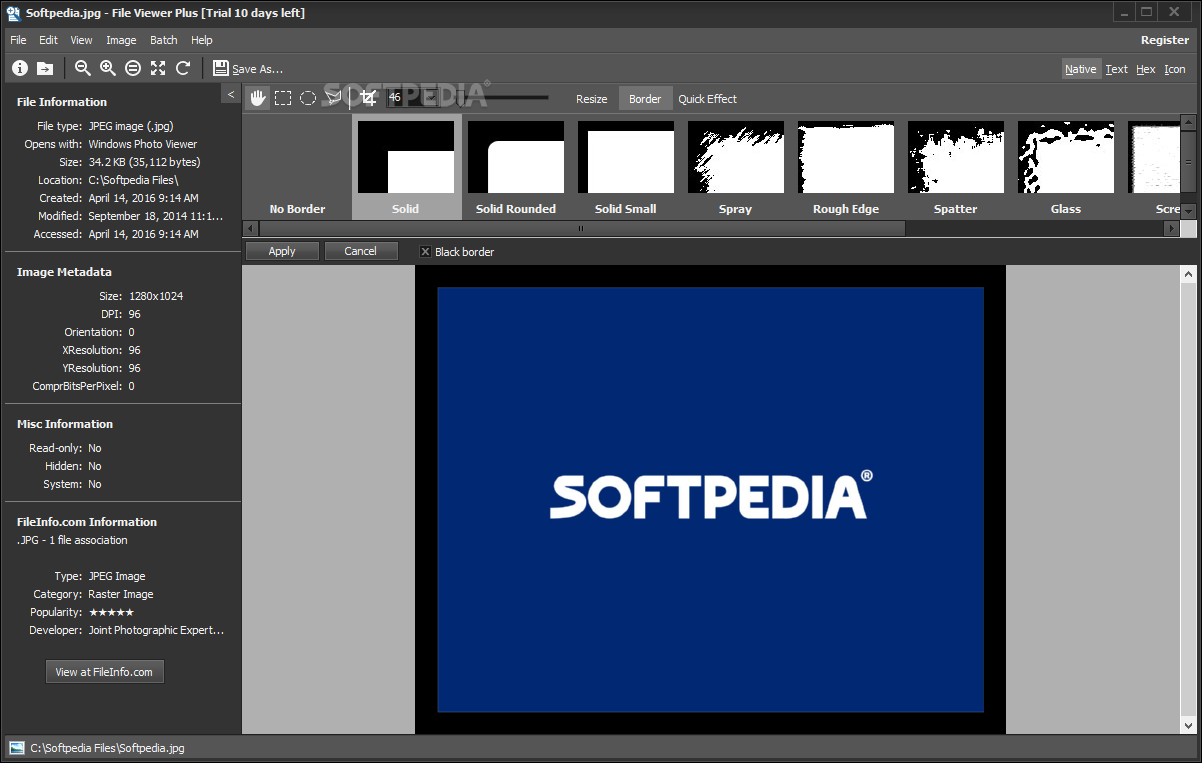Click the Save As floppy icon
Viewport: 1202px width, 763px height.
pyautogui.click(x=221, y=68)
